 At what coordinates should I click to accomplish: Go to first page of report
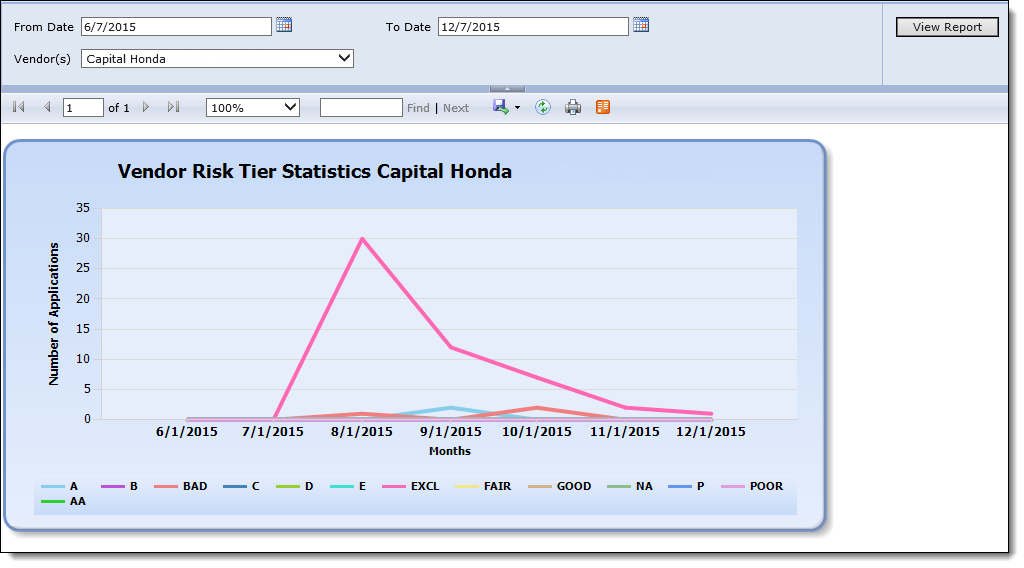click(x=19, y=107)
